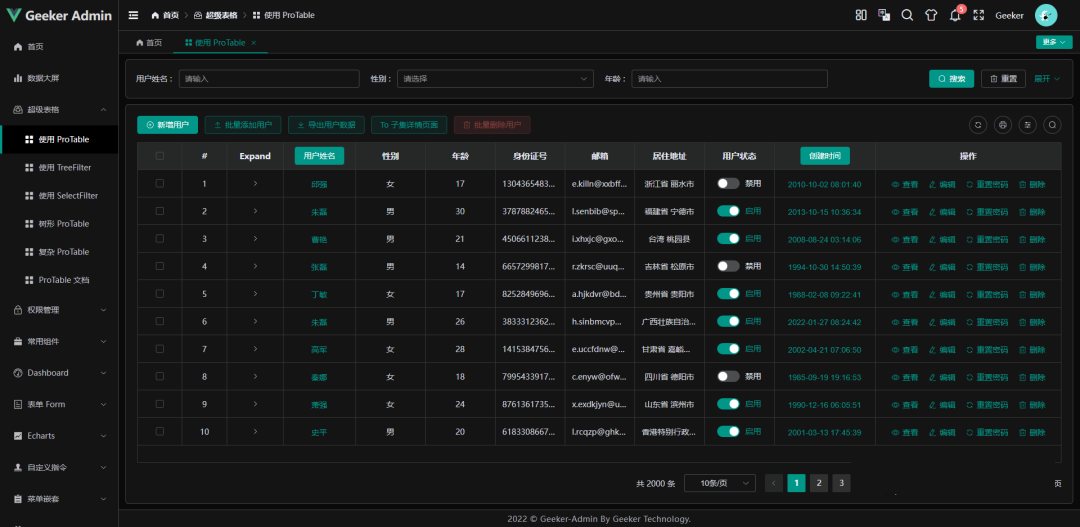The width and height of the screenshot is (1080, 527).
Task: Click the 导出用户数据 button
Action: click(x=326, y=125)
